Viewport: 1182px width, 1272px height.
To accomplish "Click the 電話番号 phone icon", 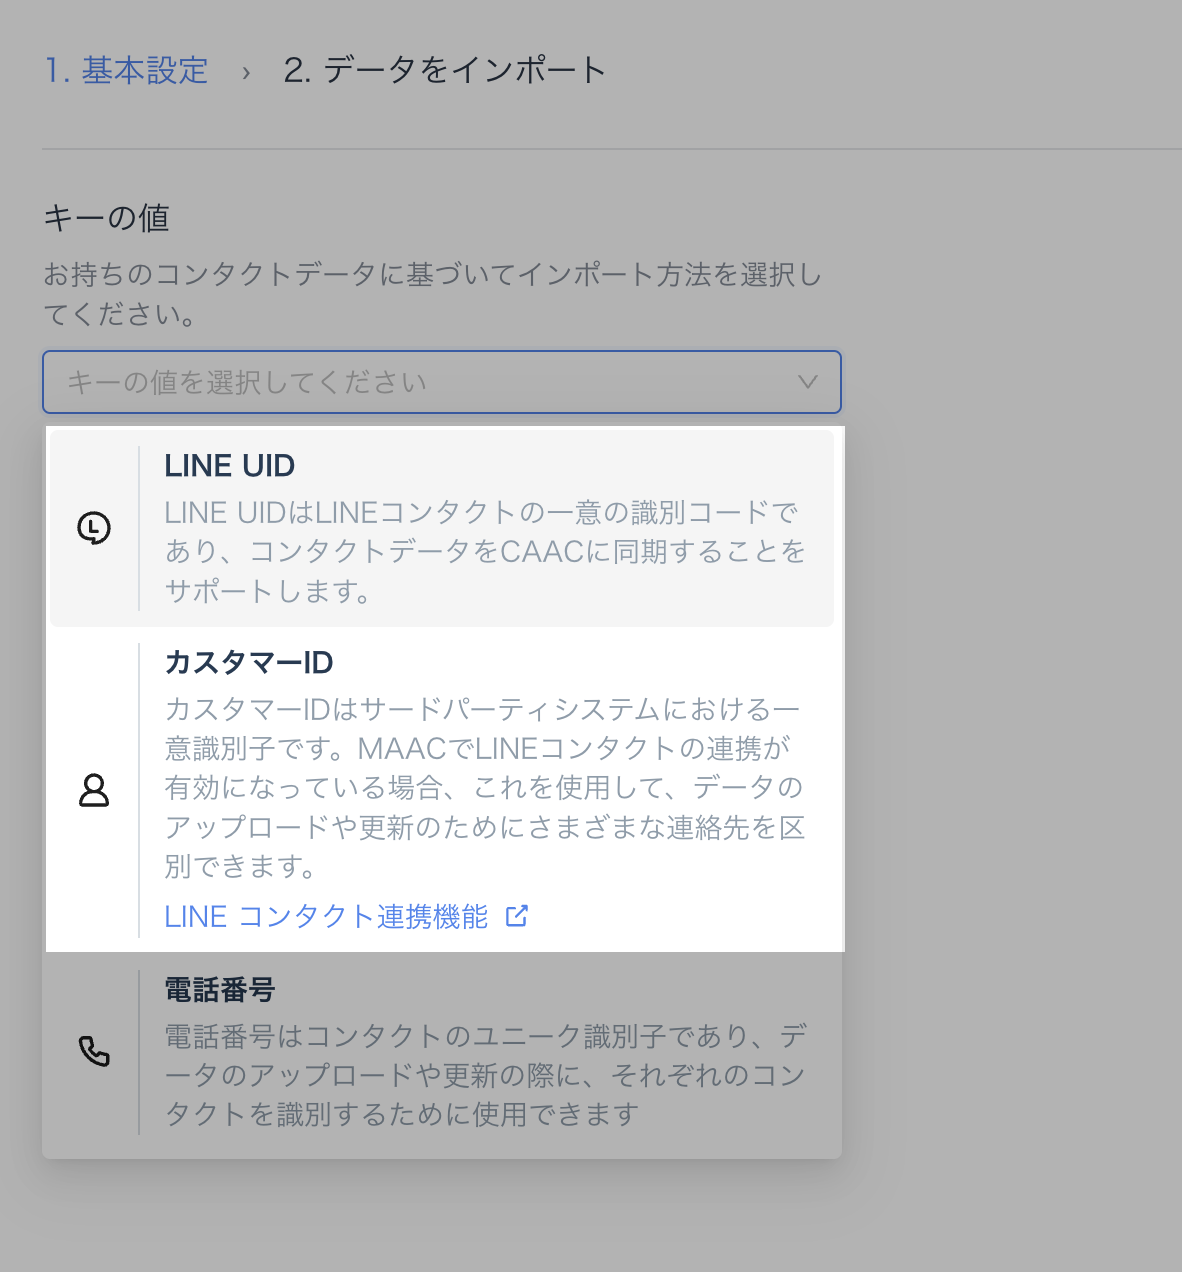I will 94,1051.
